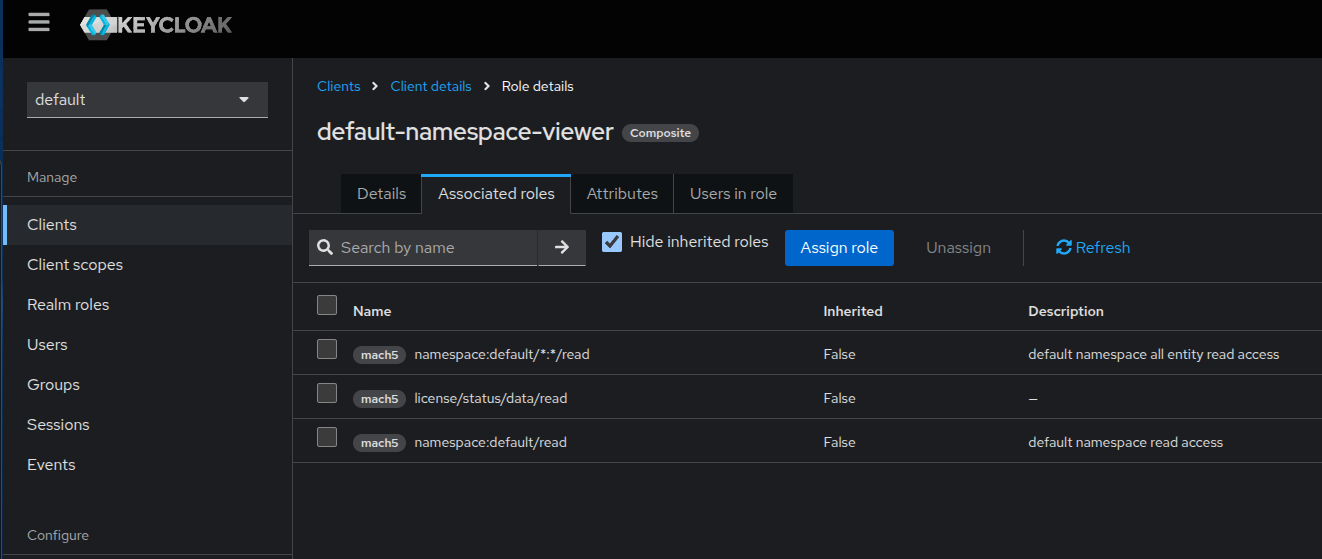Viewport: 1322px width, 559px height.
Task: Switch to the Attributes tab
Action: 622,194
